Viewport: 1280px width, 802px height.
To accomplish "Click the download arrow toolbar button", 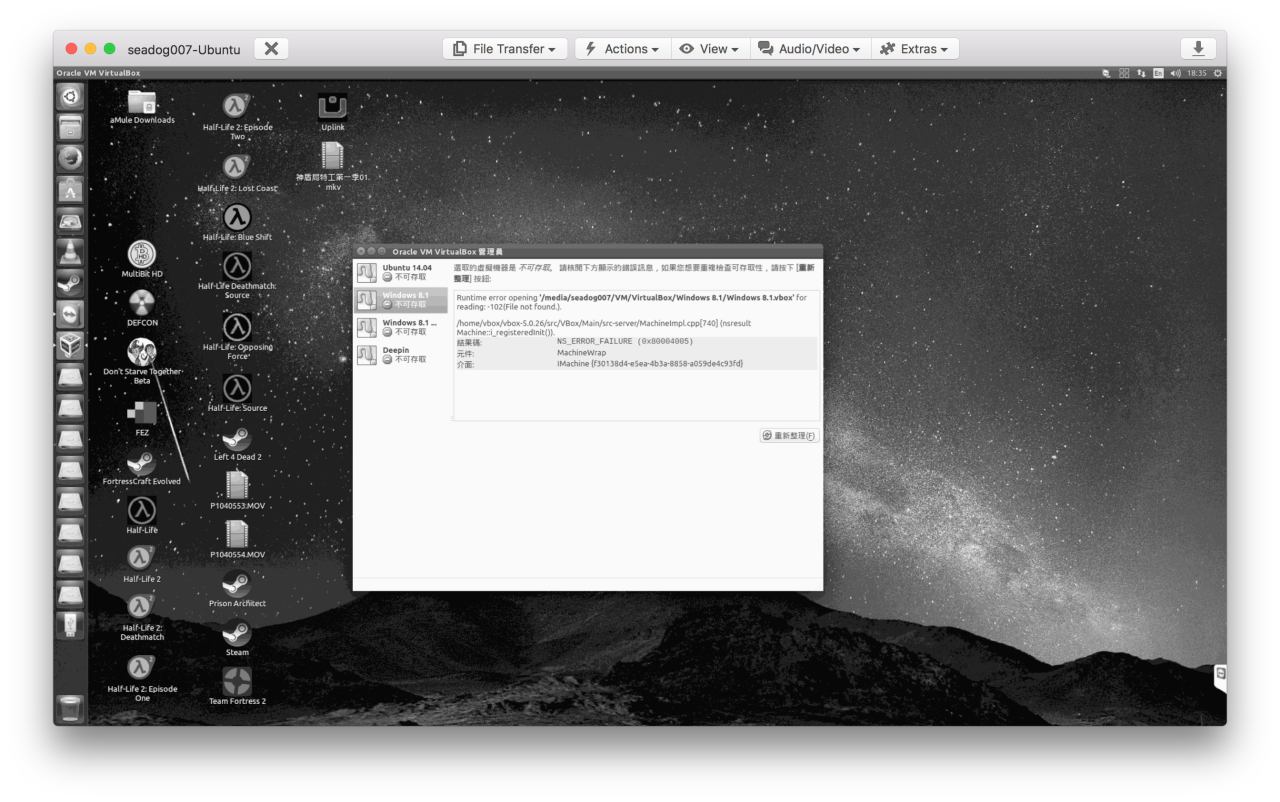I will coord(1198,49).
